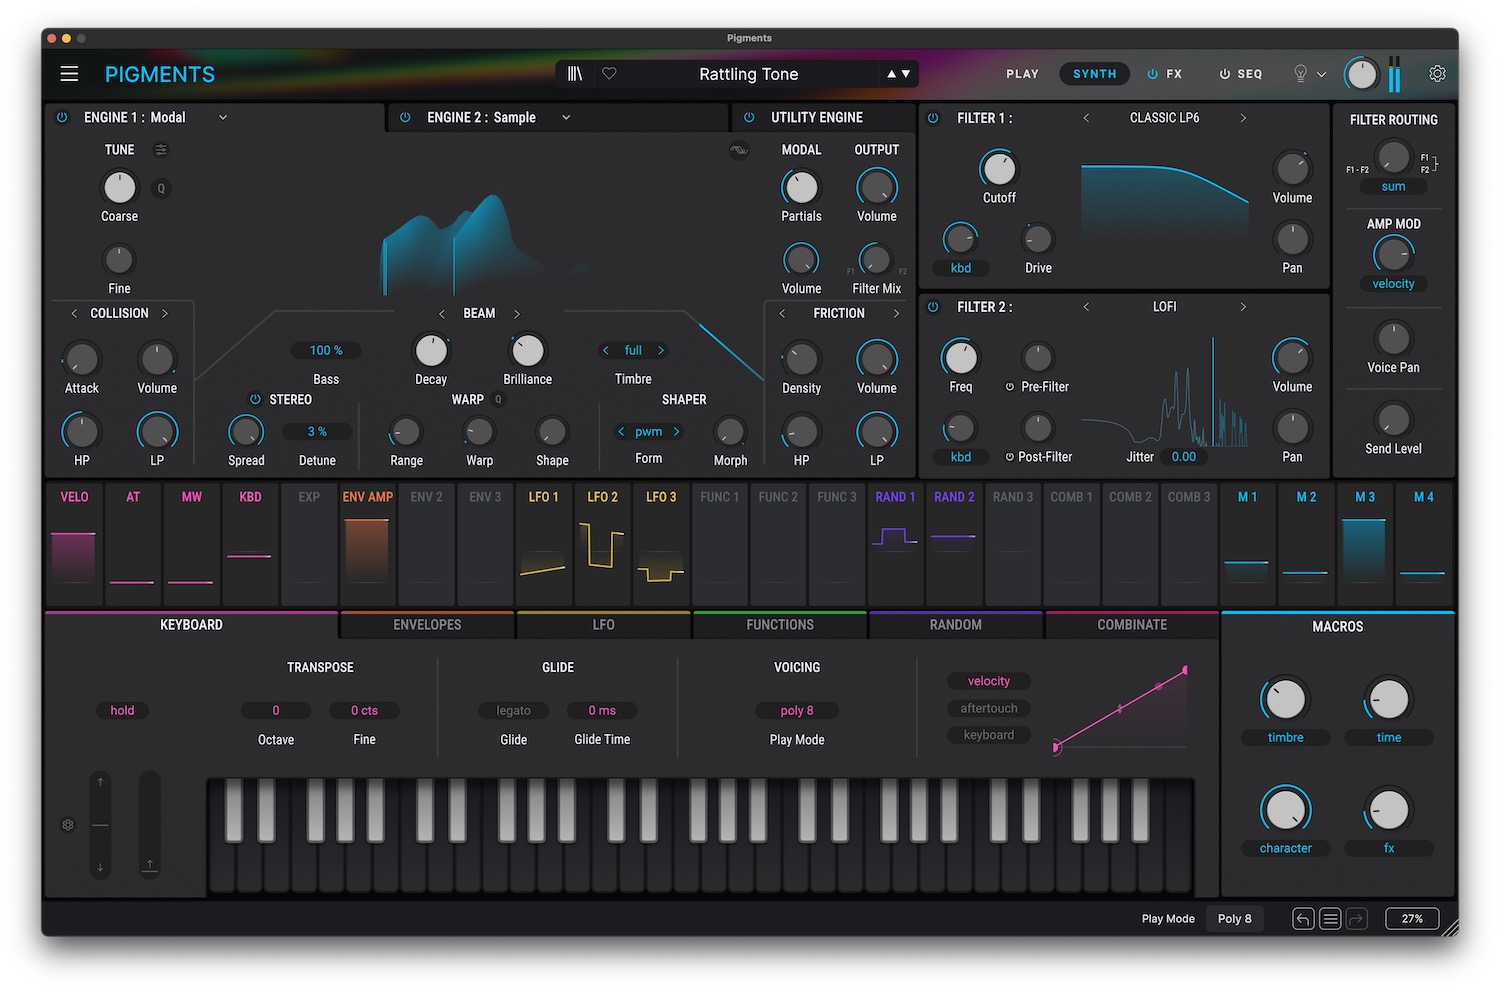Click the Q button next to Coarse
The image size is (1500, 991).
(161, 188)
